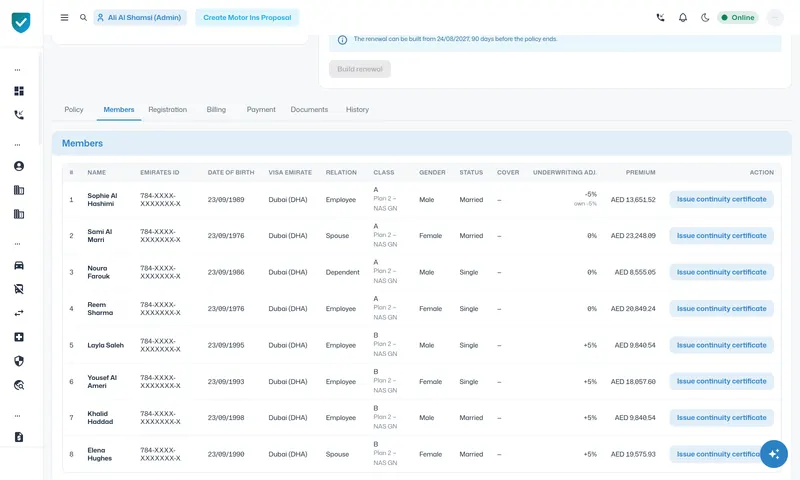The width and height of the screenshot is (800, 480).
Task: Click the Build renewal button
Action: (360, 69)
